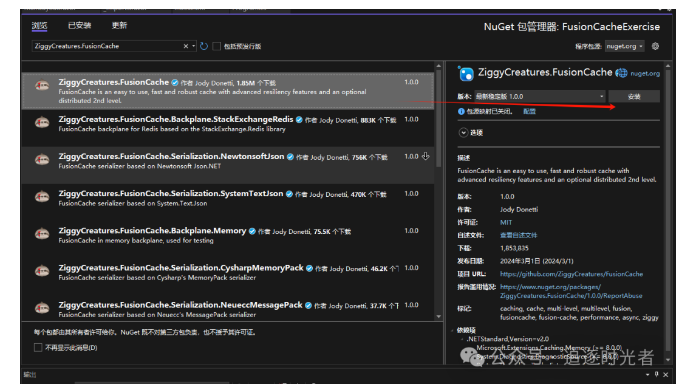Clear the search box with the X
This screenshot has height=390, width=685.
(x=186, y=46)
